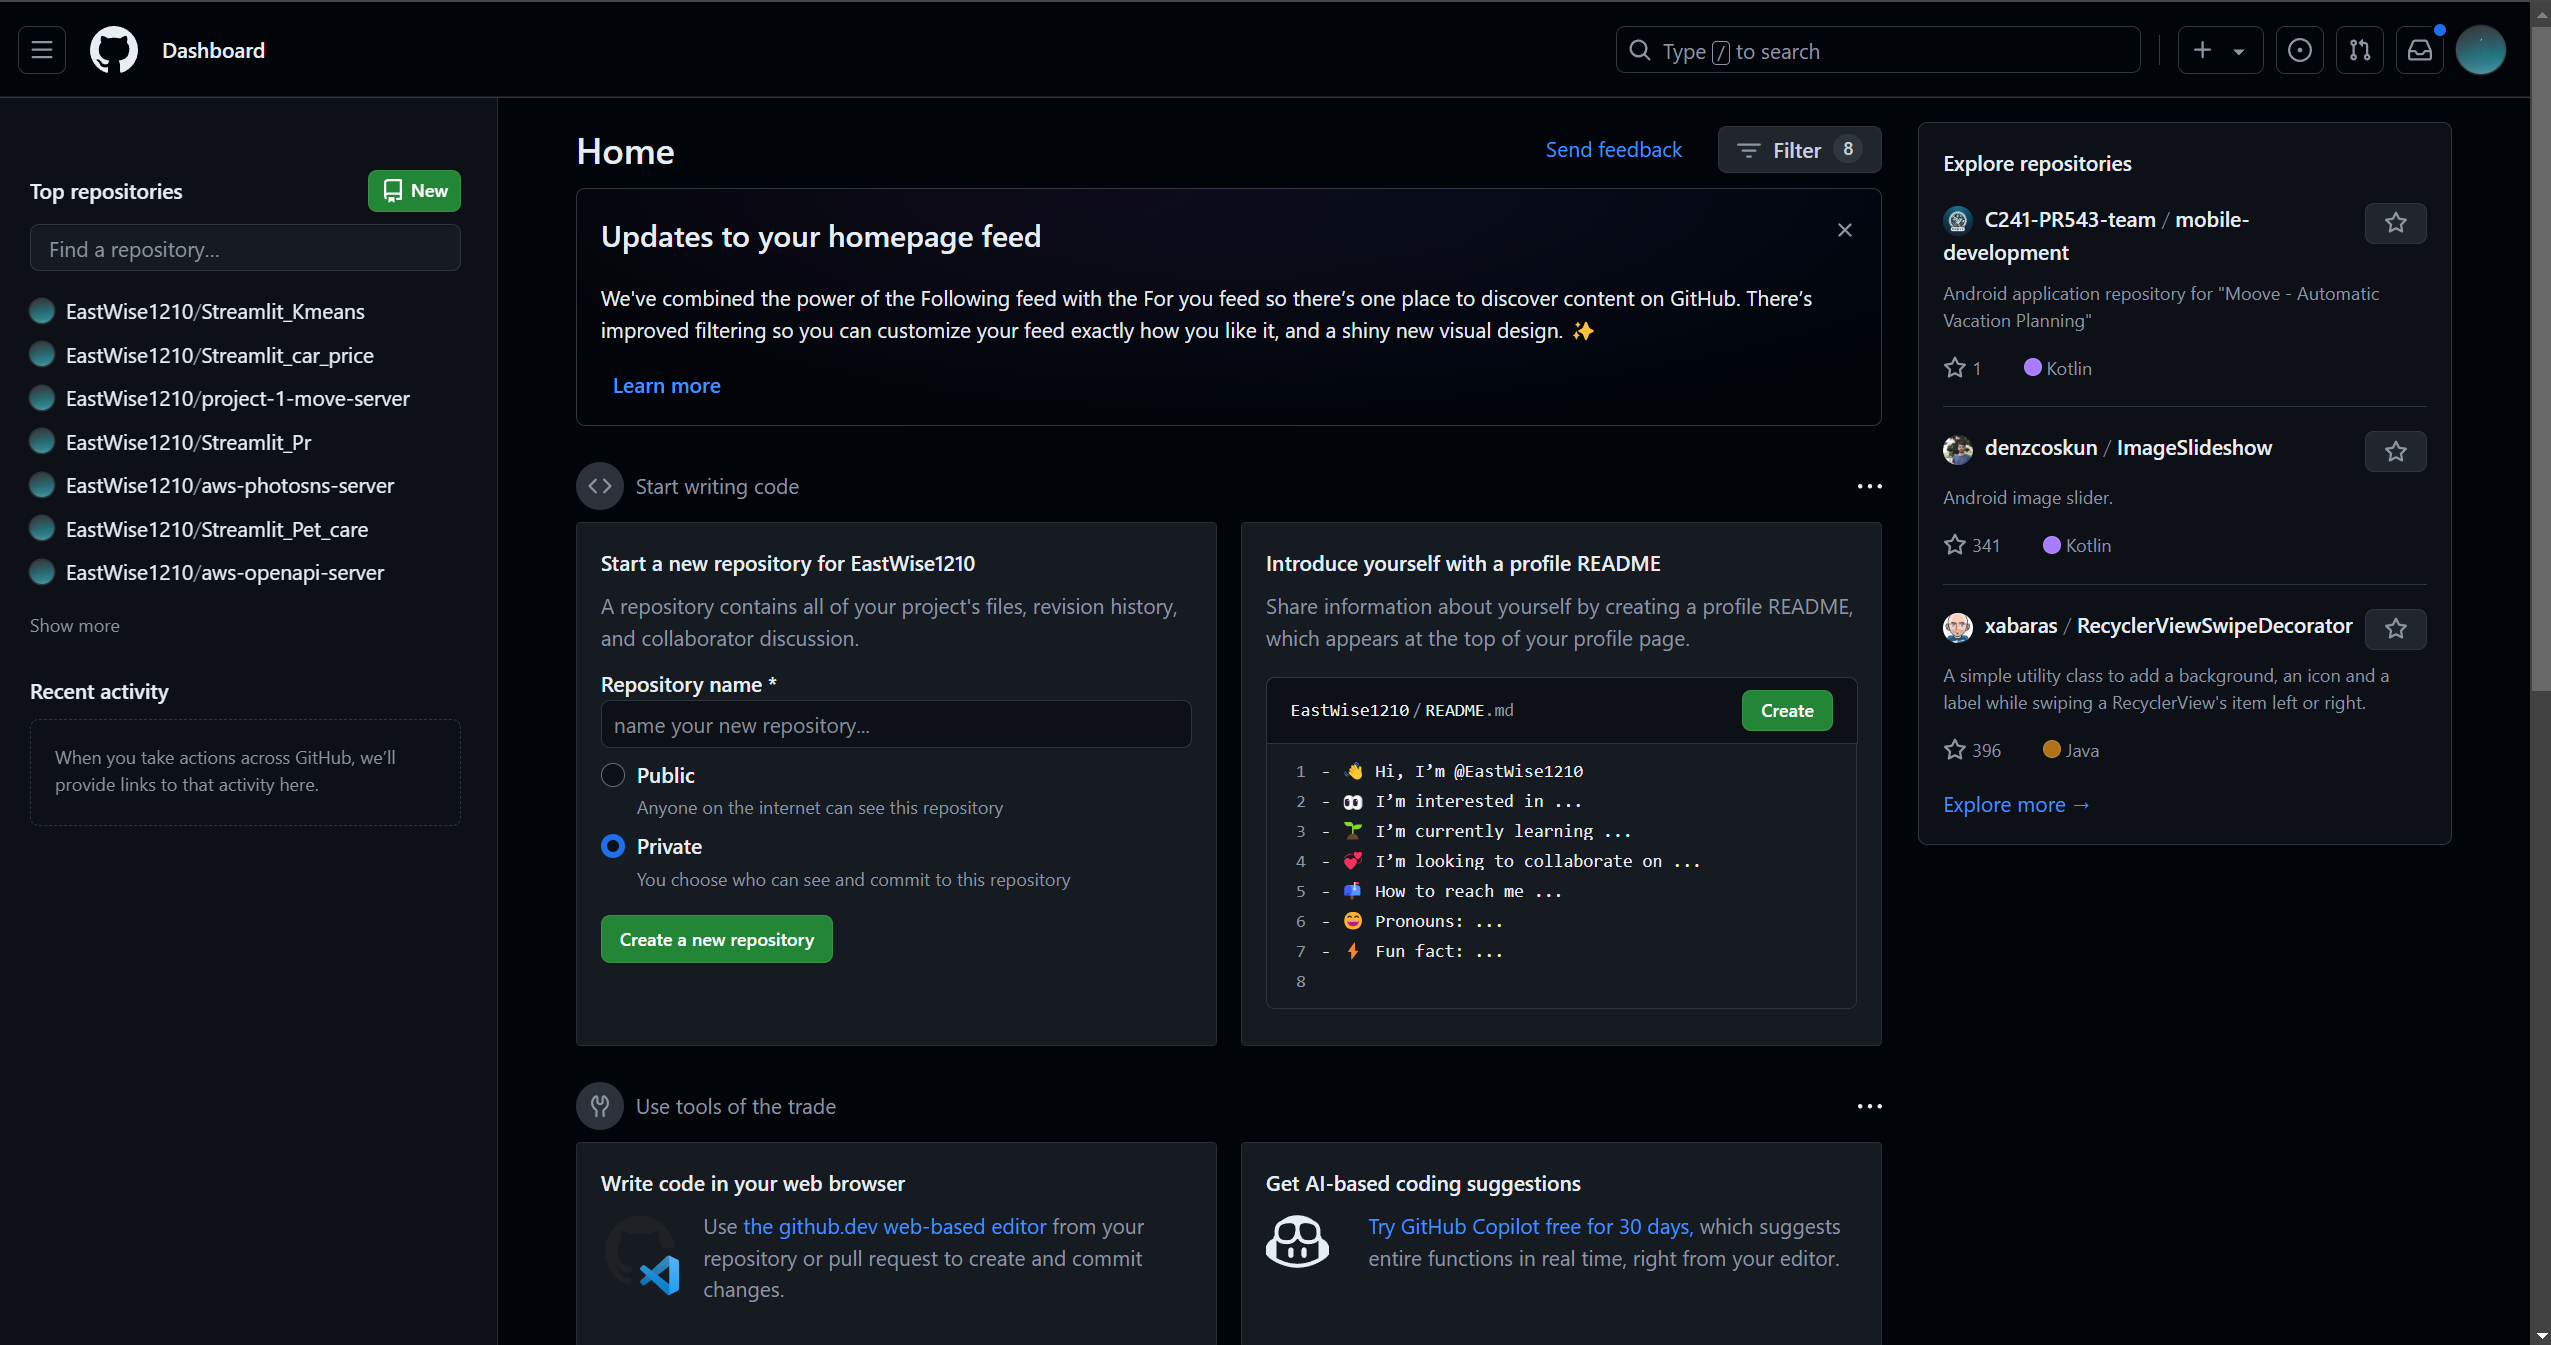Click the New repository button
The width and height of the screenshot is (2551, 1345).
click(414, 191)
